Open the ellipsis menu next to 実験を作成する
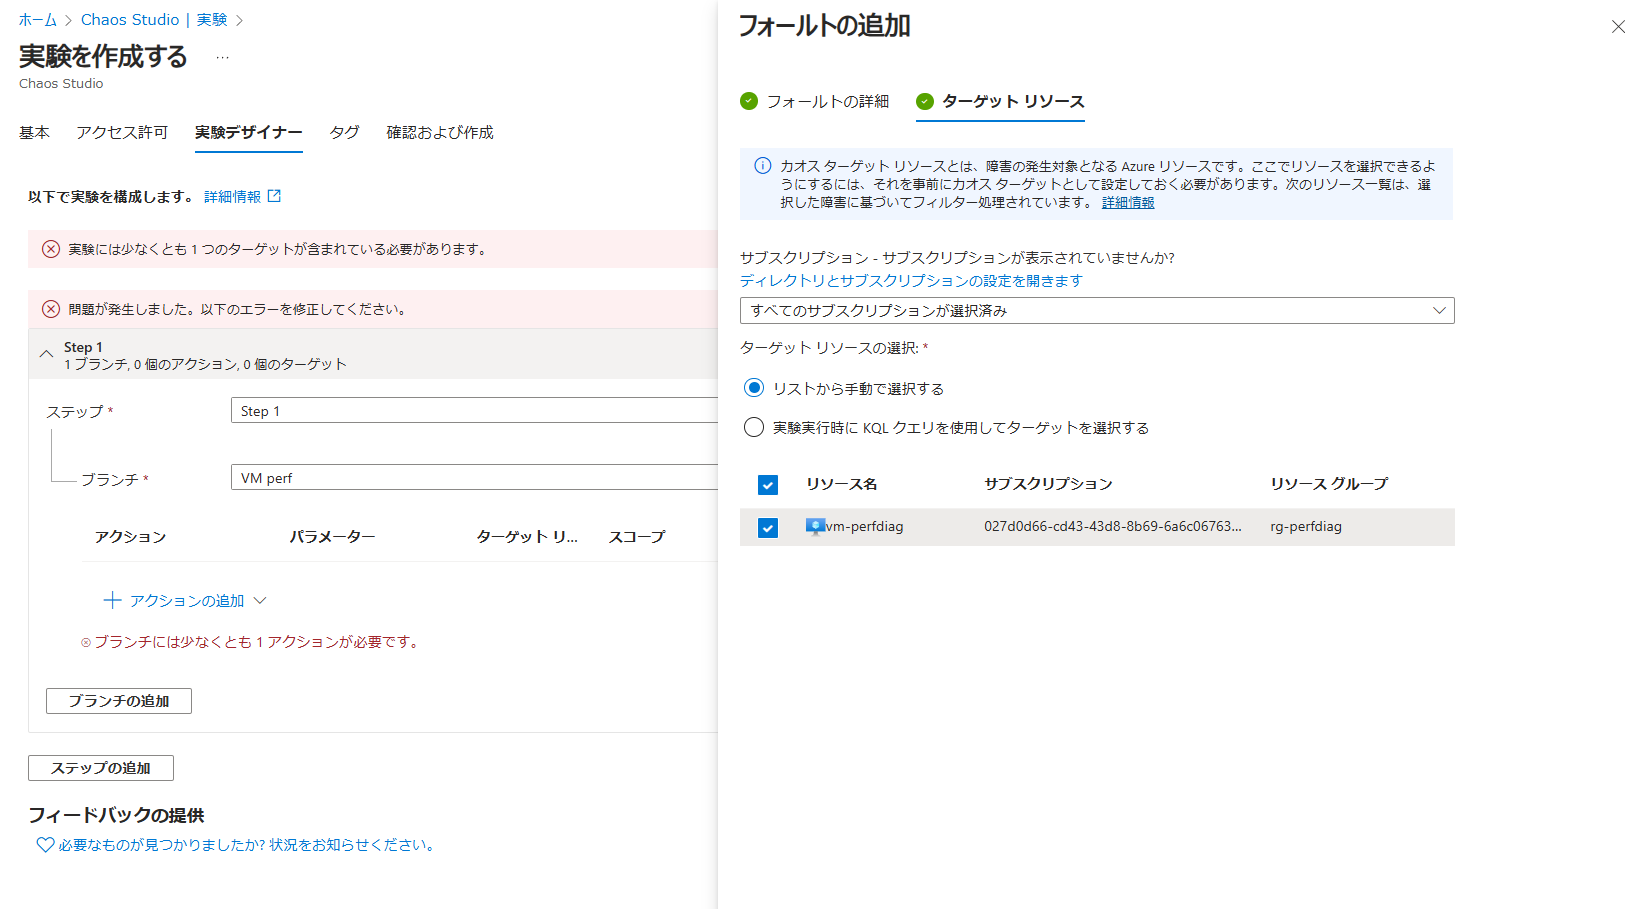Viewport: 1652px width, 909px height. 222,58
